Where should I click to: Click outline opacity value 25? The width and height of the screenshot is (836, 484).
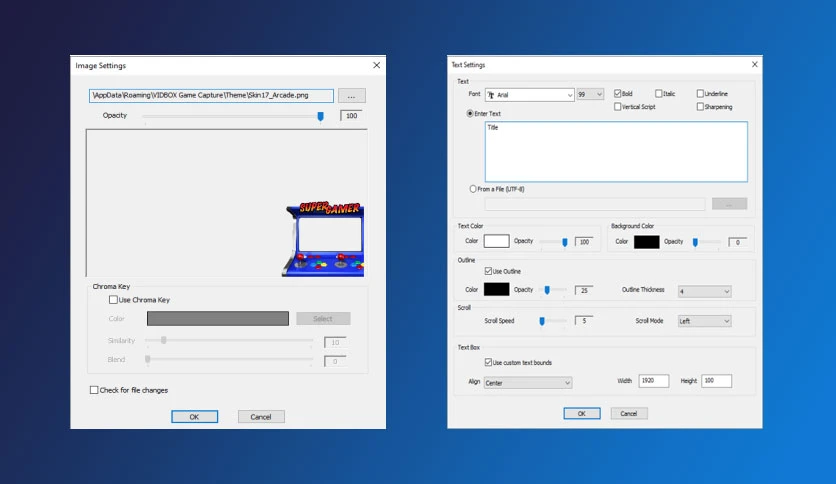[x=584, y=291]
